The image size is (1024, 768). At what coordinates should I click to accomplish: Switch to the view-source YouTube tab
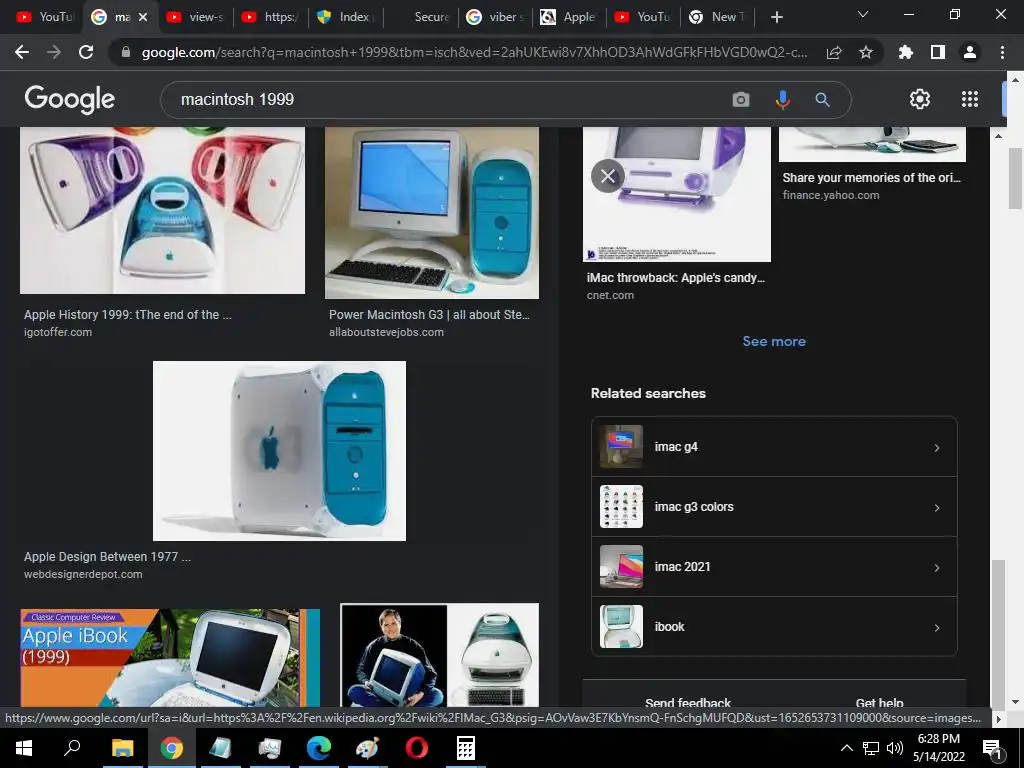(195, 17)
